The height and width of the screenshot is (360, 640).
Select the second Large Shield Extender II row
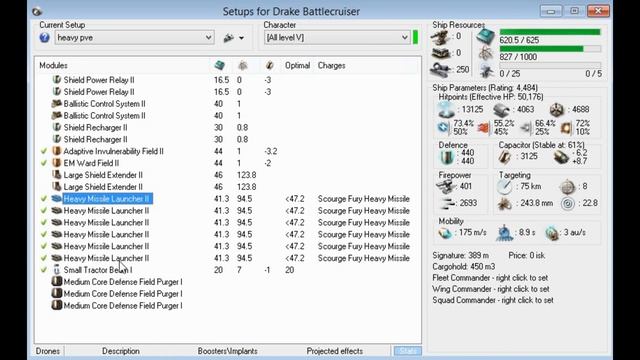pyautogui.click(x=103, y=187)
